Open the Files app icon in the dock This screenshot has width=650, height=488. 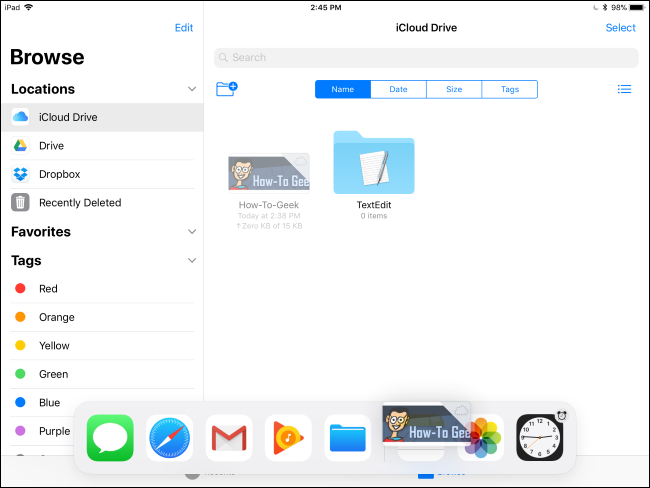point(347,437)
